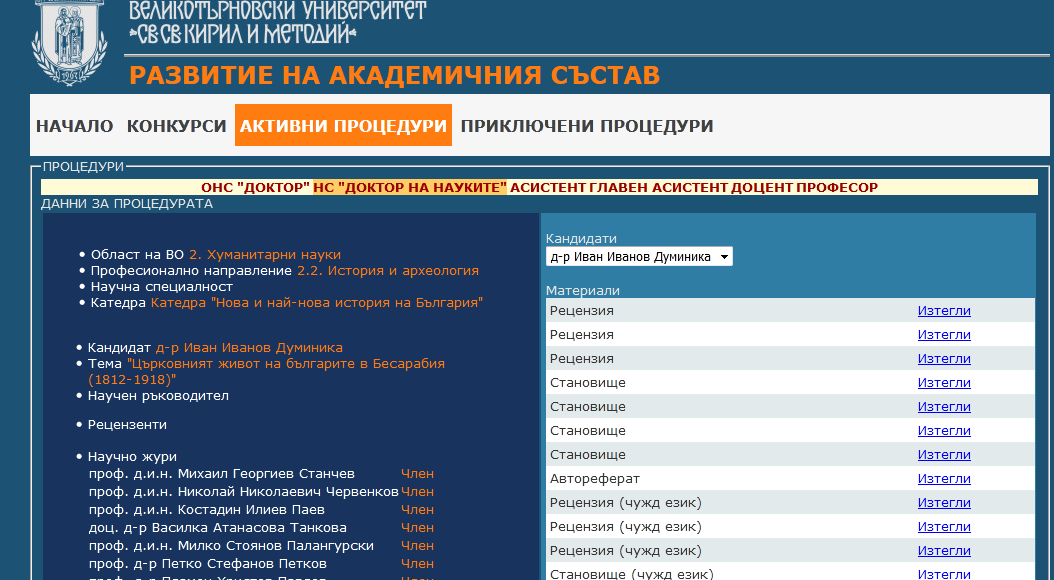1054x580 pixels.
Task: Expand the Кандидати dropdown list
Action: pyautogui.click(x=639, y=257)
